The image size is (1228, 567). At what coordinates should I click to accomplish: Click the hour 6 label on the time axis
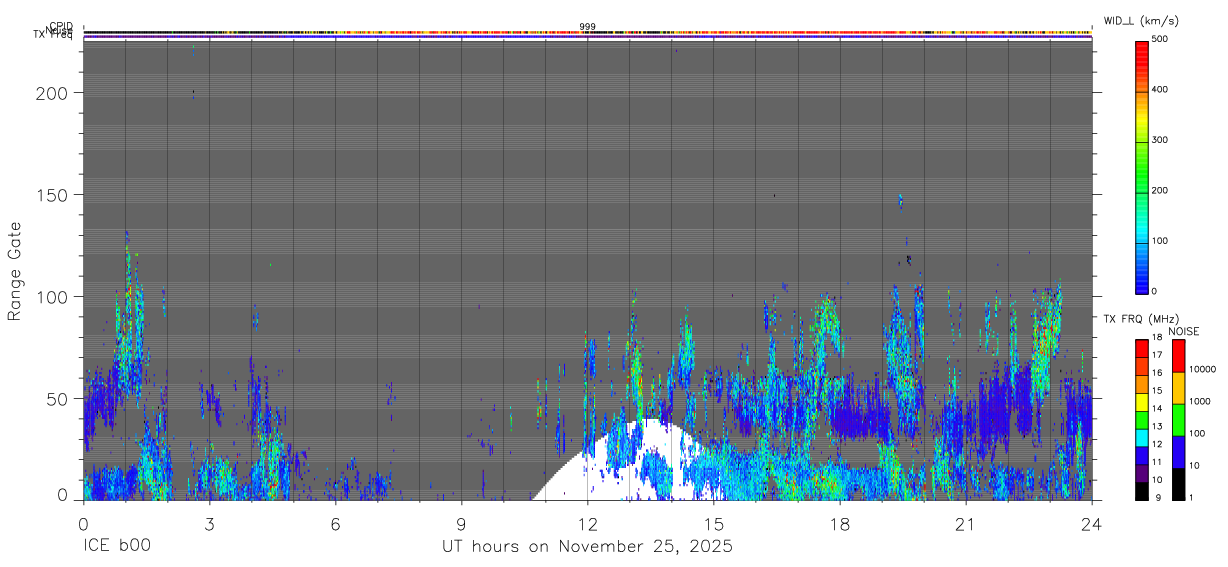coord(335,525)
